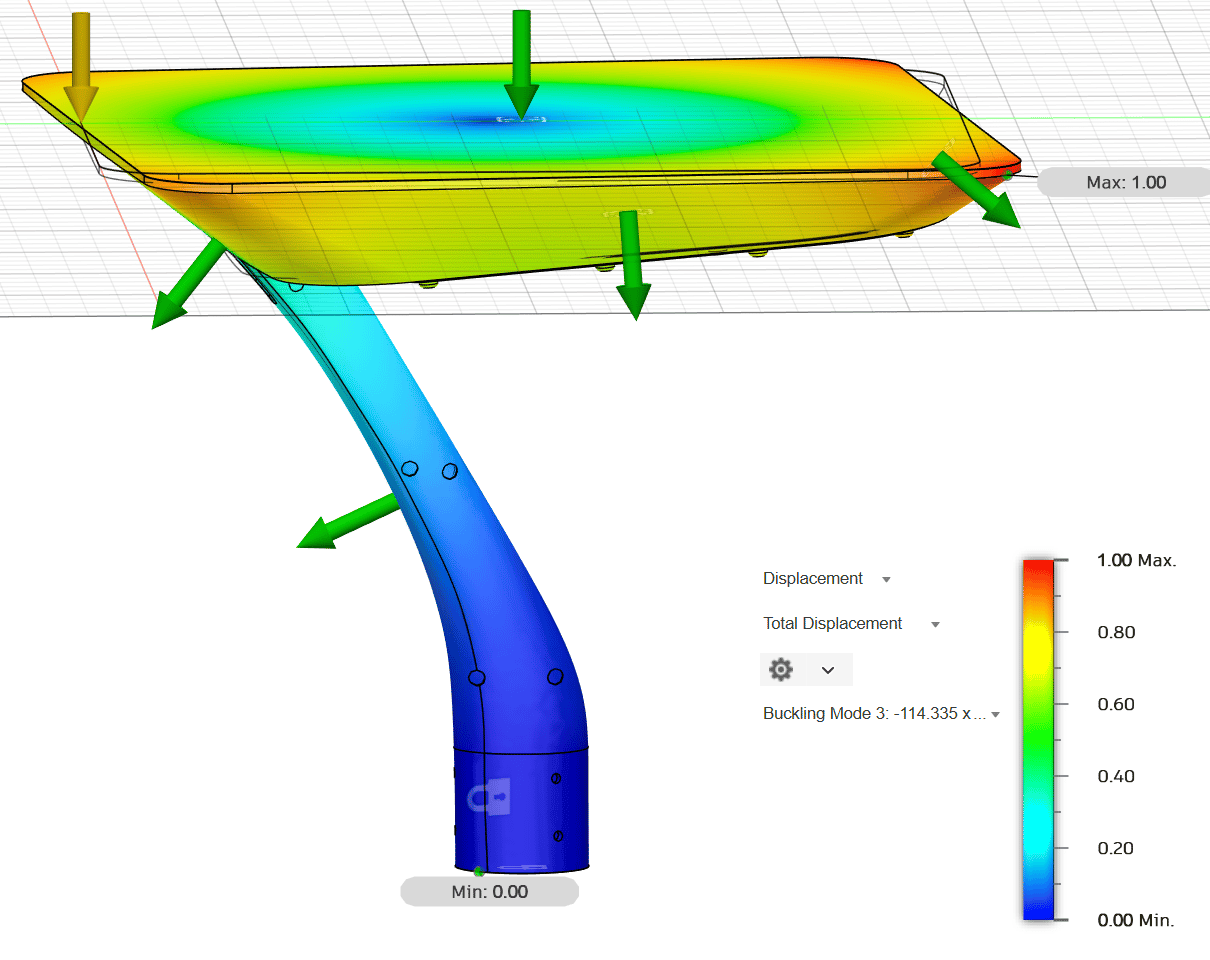Image resolution: width=1210 pixels, height=960 pixels.
Task: Open the Buckling Mode 3 selector dropdown
Action: [881, 714]
